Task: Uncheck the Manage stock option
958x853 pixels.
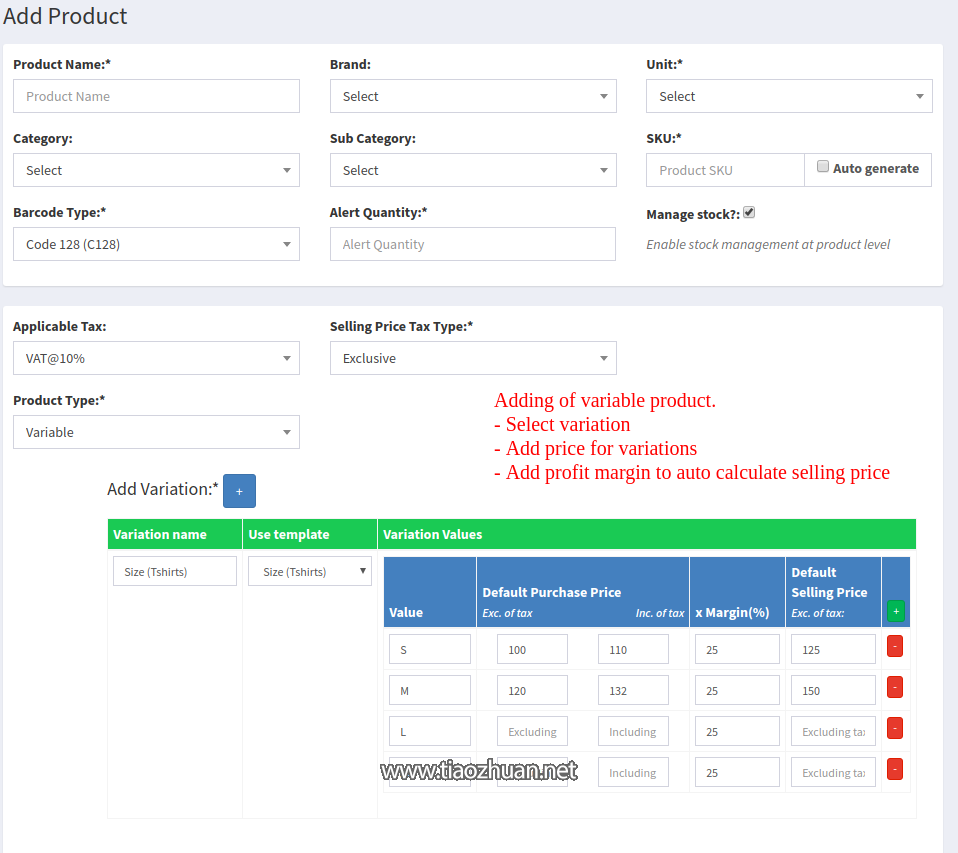Action: click(746, 212)
